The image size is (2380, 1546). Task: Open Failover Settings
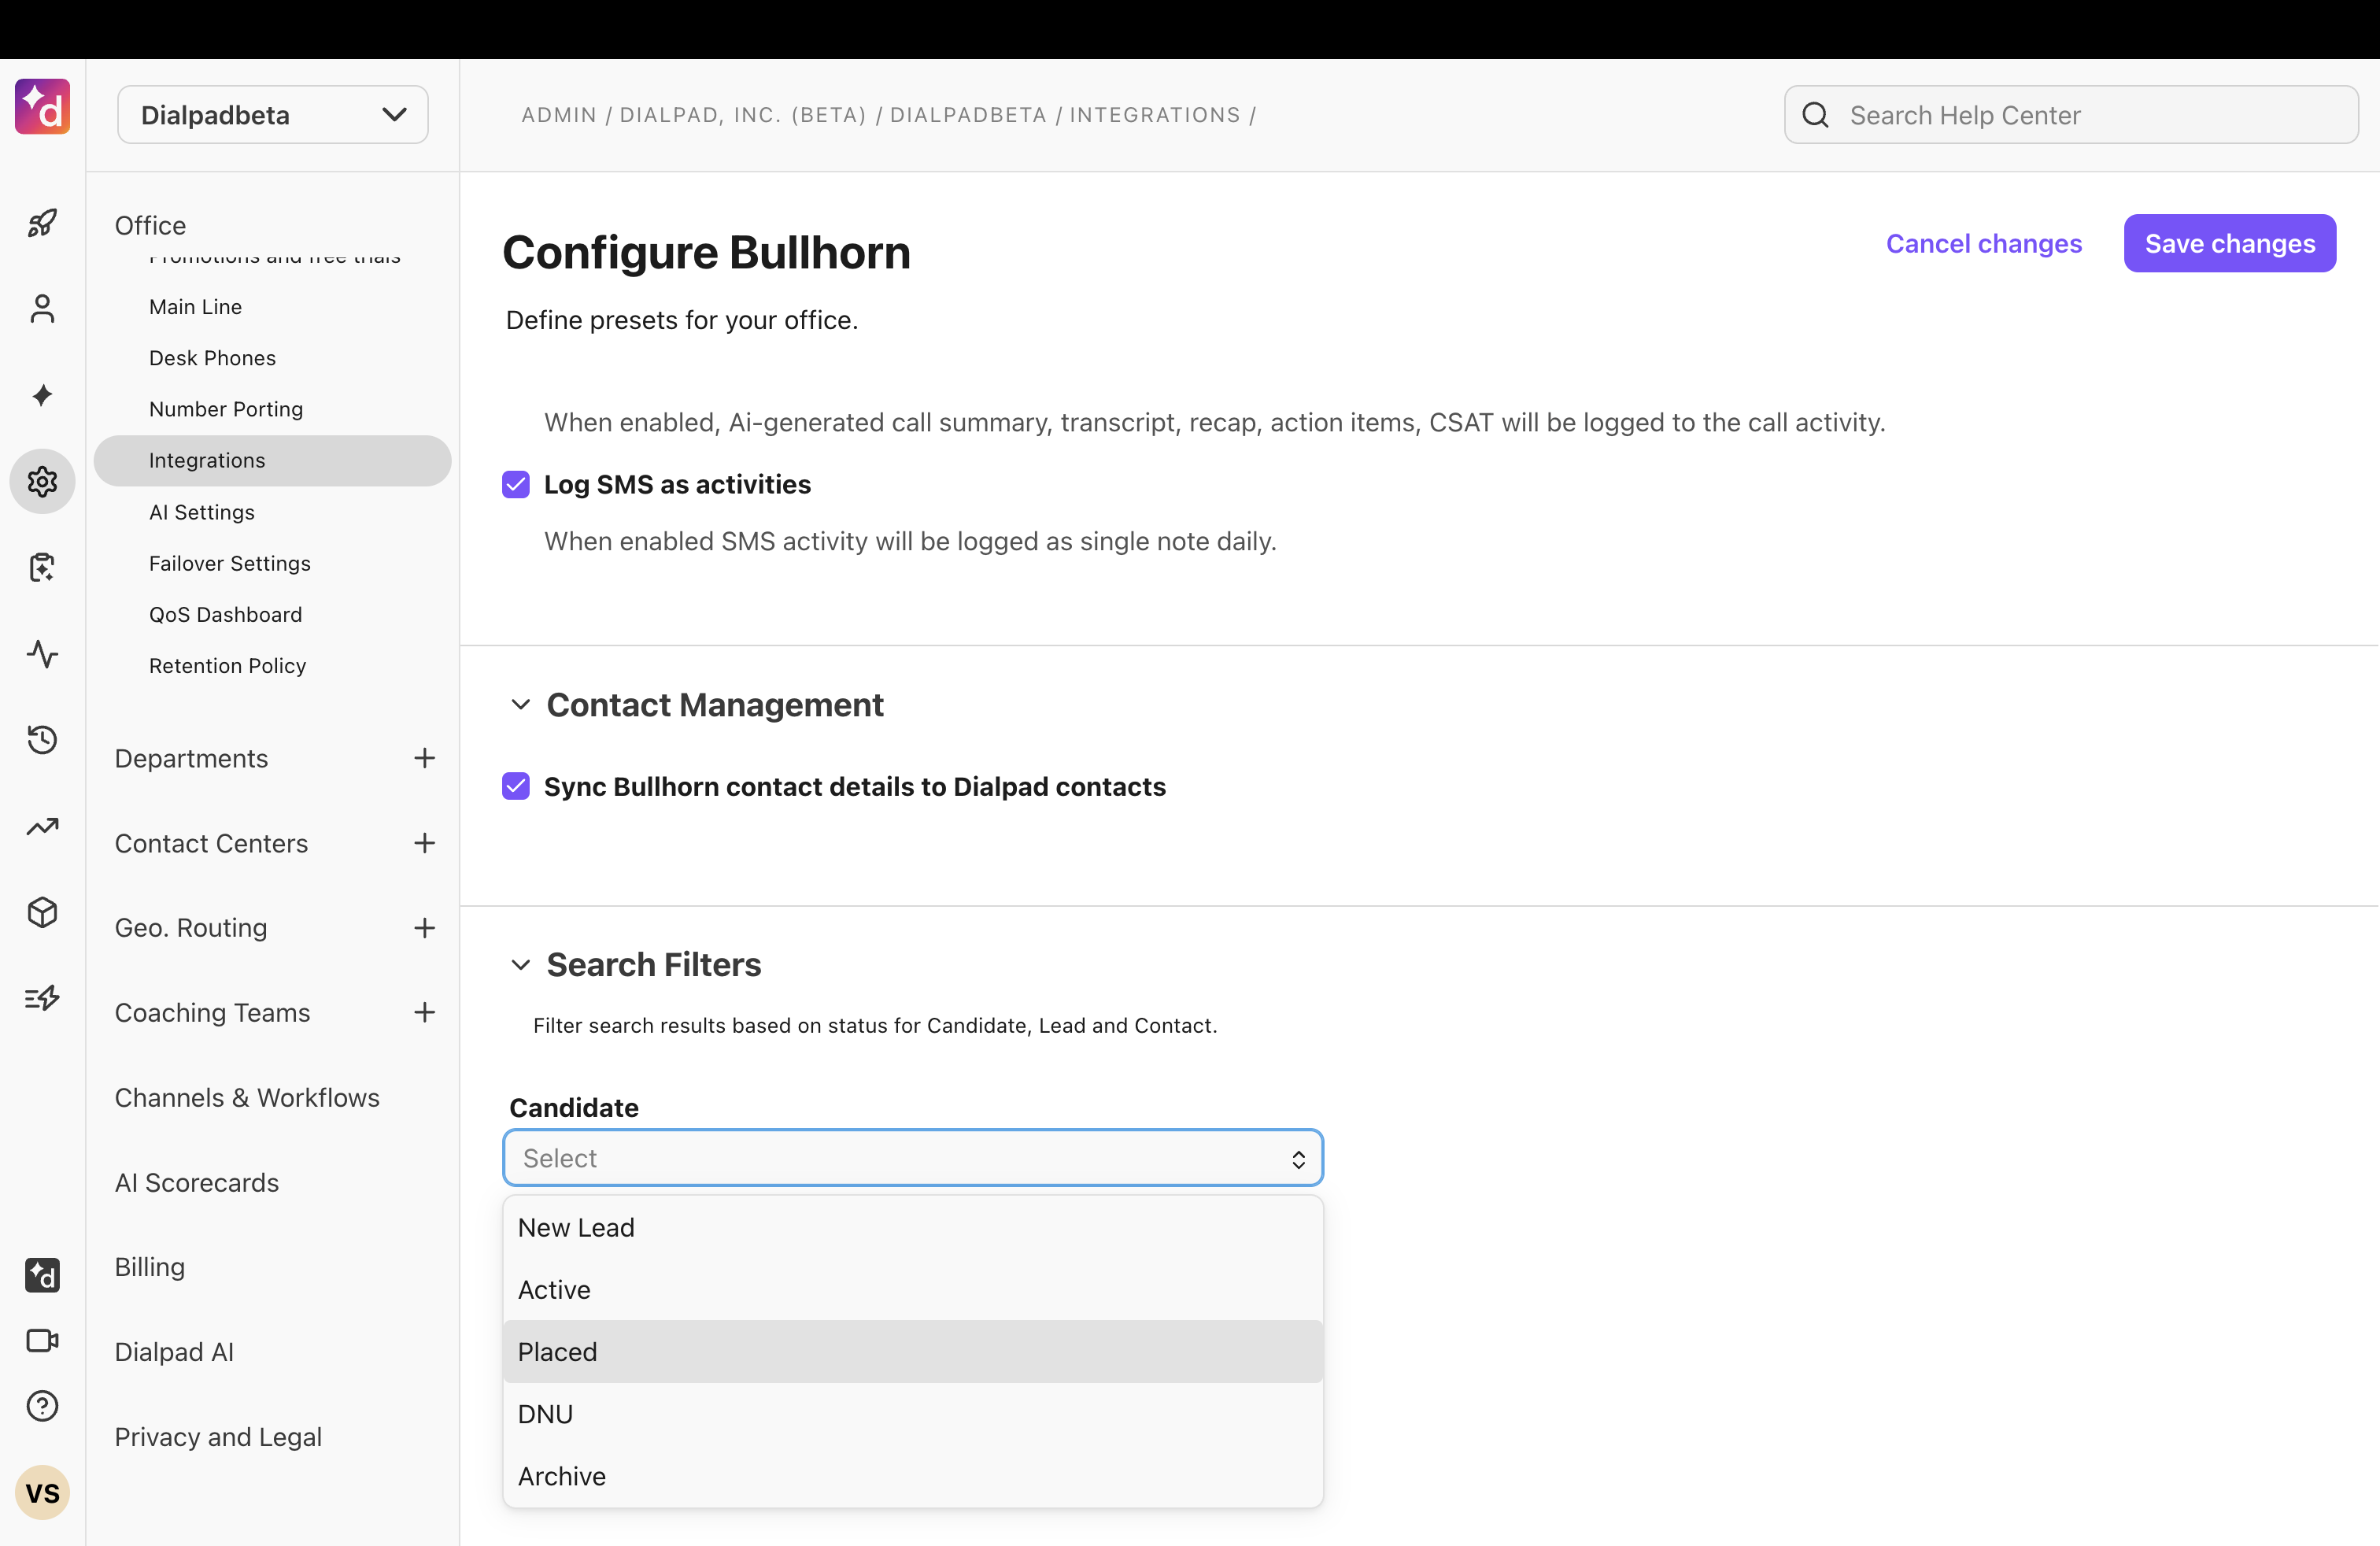[x=230, y=563]
